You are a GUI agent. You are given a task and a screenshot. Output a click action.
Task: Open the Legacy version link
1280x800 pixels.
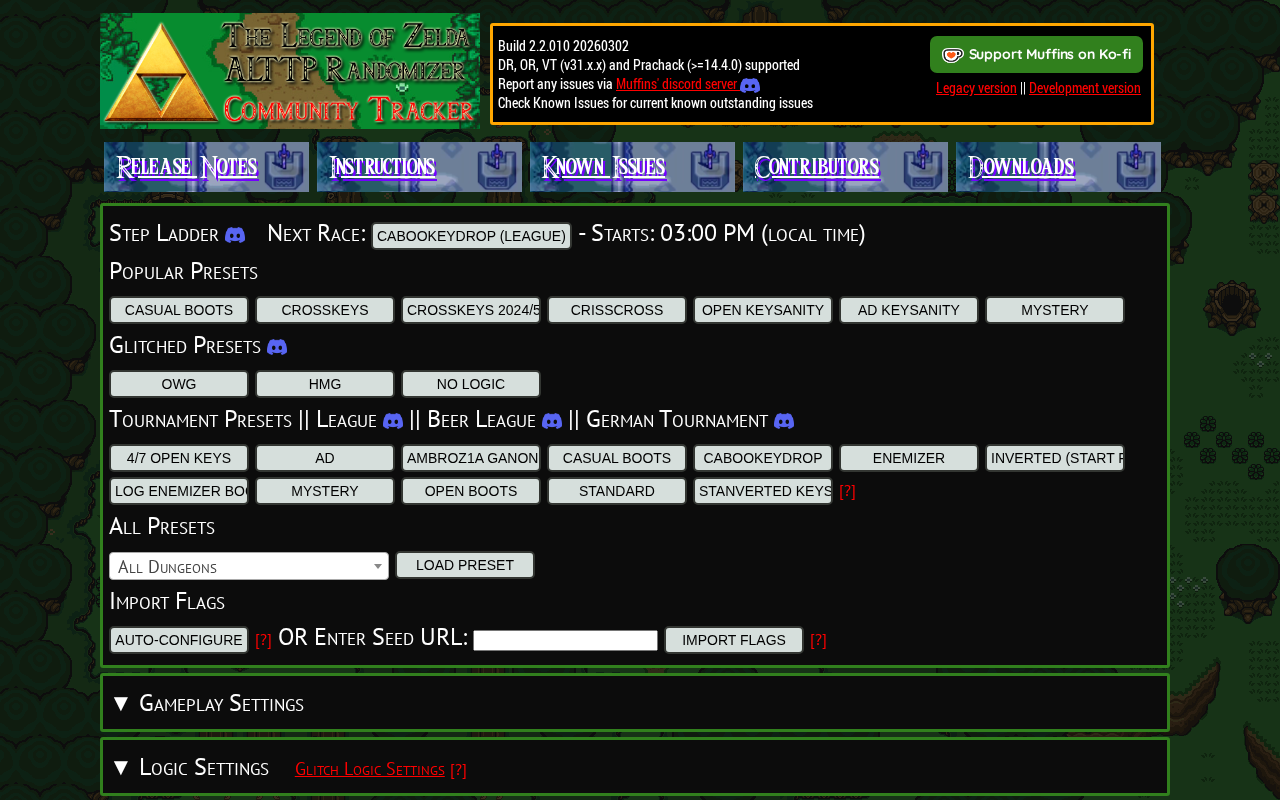(x=976, y=88)
